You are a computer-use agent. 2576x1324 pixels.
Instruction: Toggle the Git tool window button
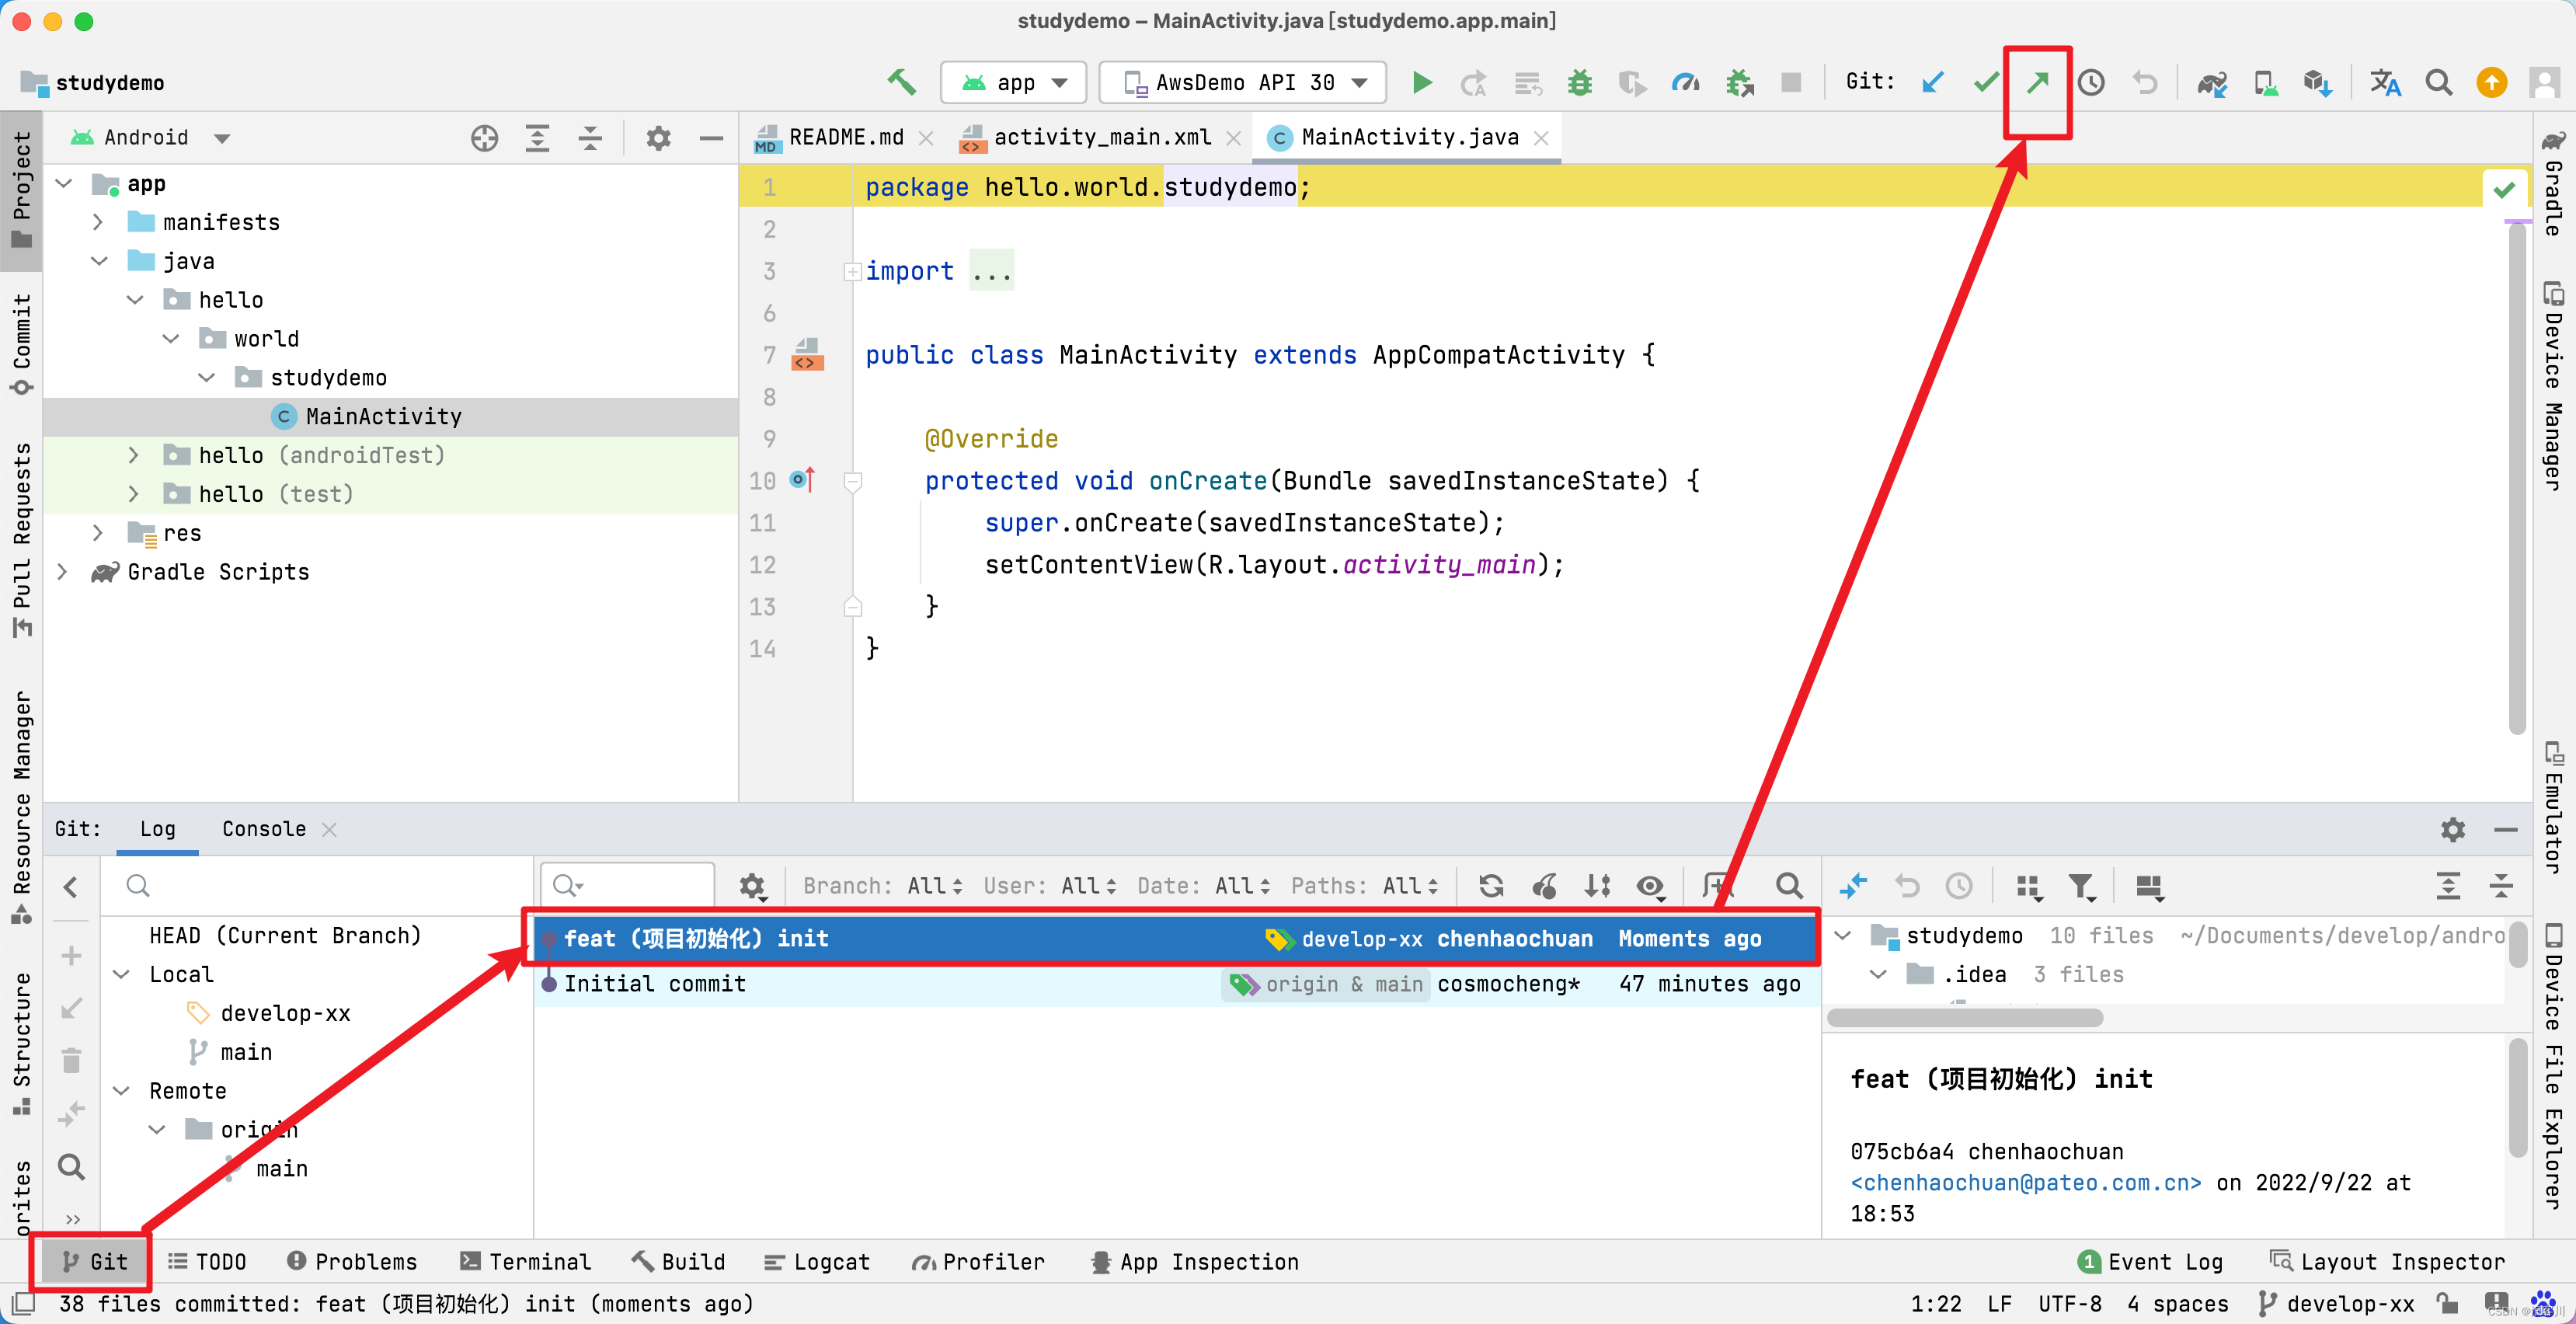[93, 1262]
